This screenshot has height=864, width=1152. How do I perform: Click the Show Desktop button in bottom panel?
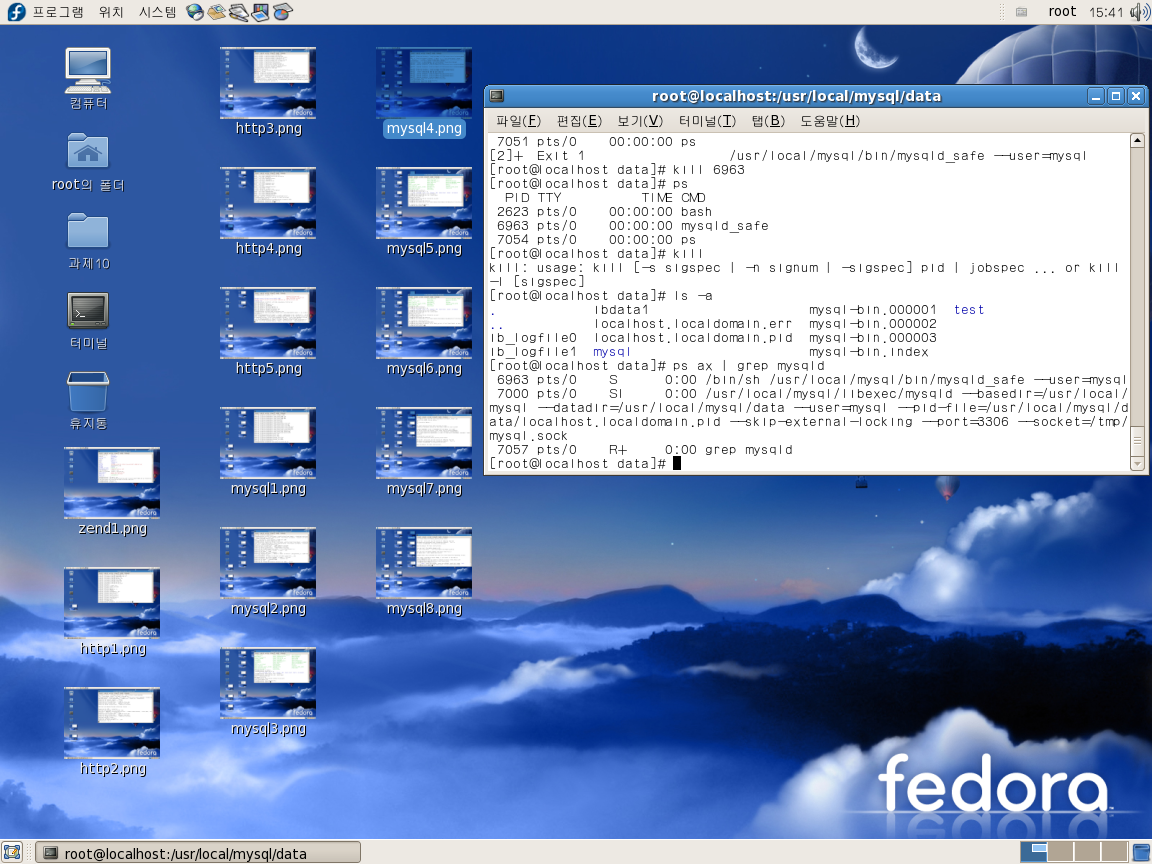click(12, 852)
